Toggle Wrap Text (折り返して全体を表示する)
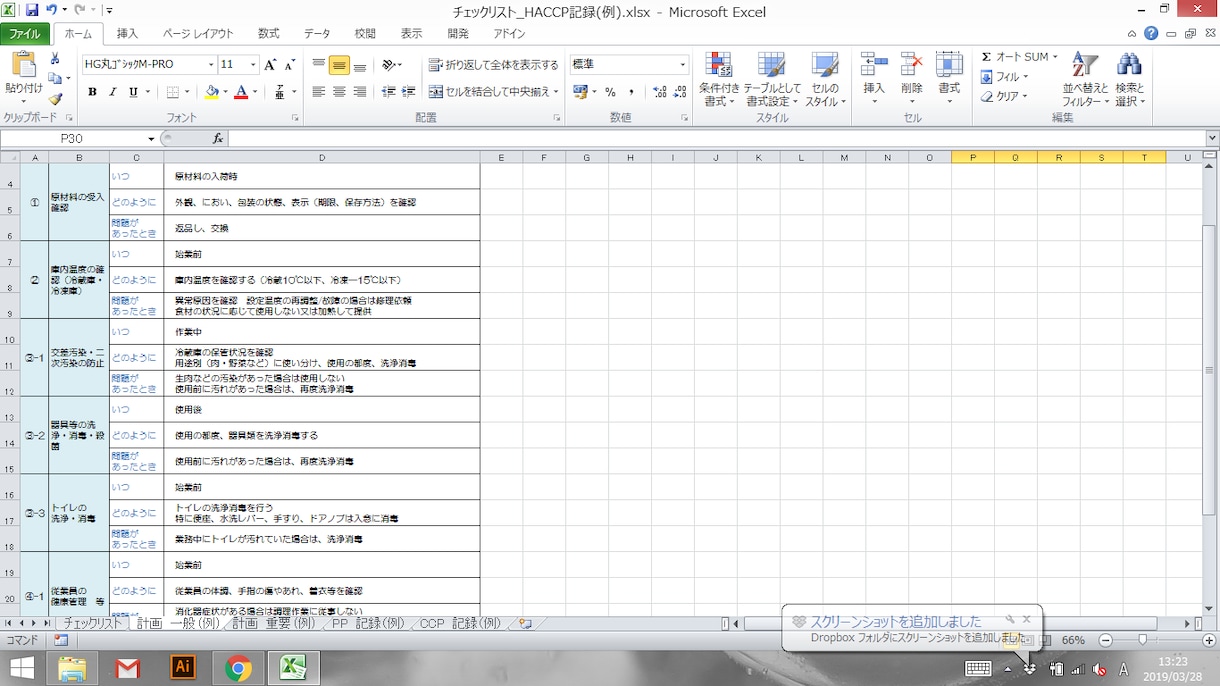The width and height of the screenshot is (1220, 686). pos(494,65)
